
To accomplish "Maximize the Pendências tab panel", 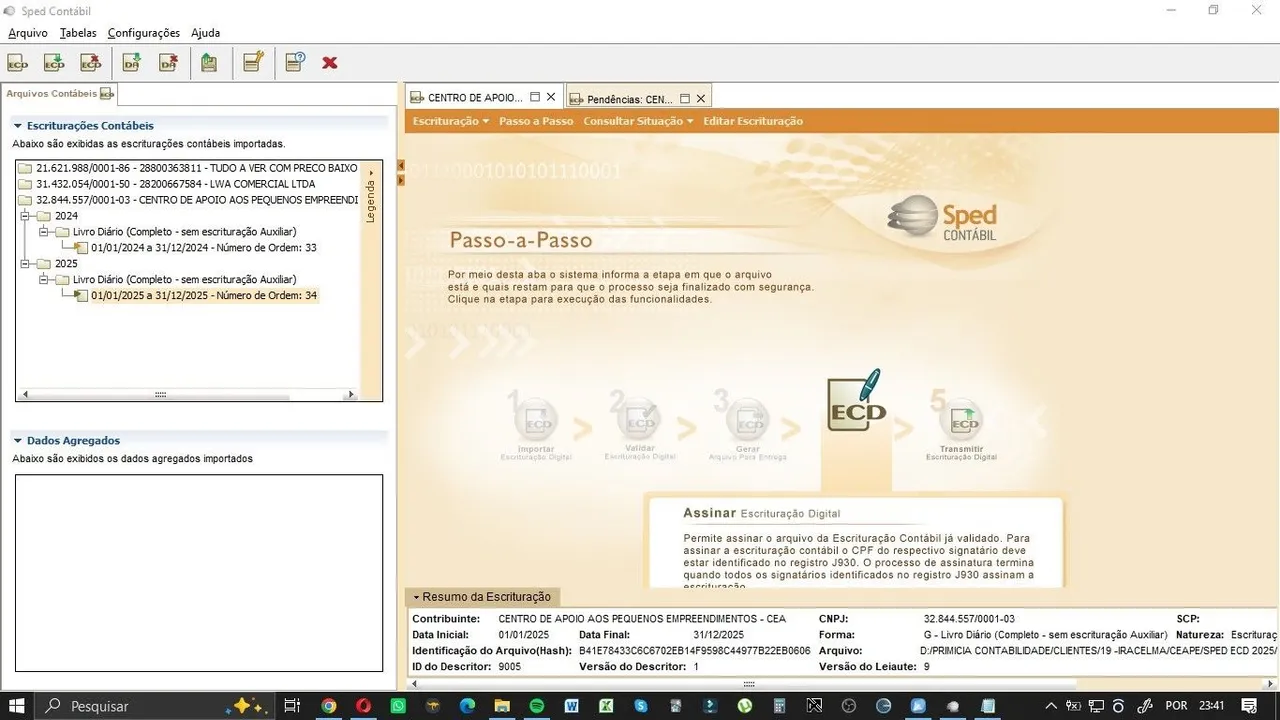I will [x=685, y=98].
